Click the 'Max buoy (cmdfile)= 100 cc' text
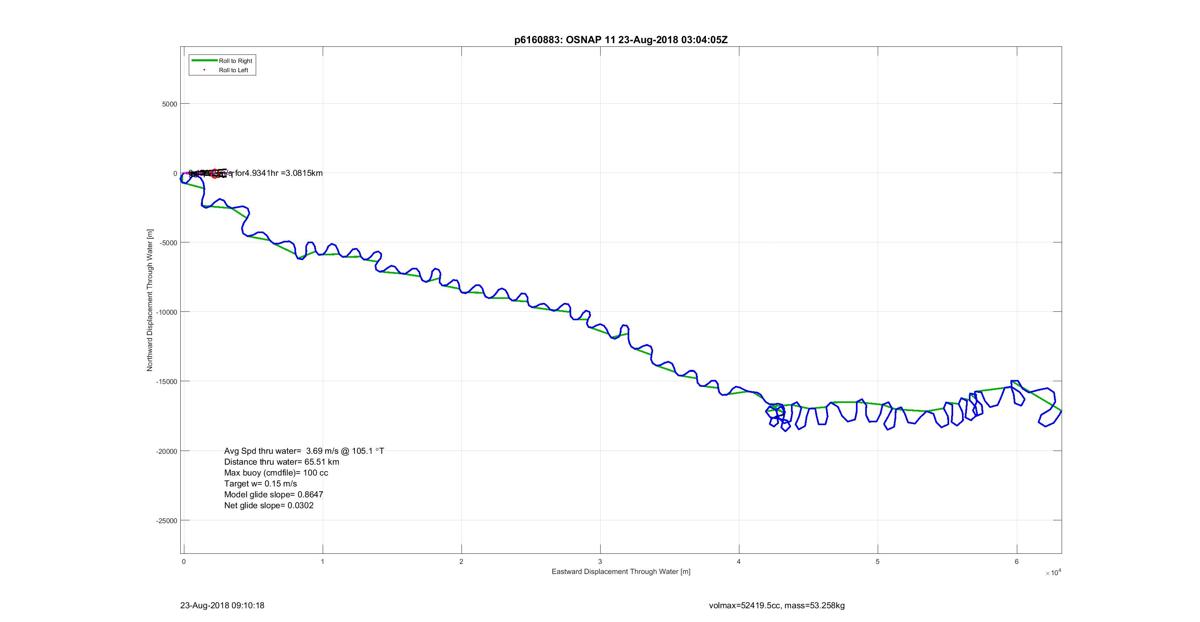Screen dimensions: 1200x622 (x=276, y=473)
